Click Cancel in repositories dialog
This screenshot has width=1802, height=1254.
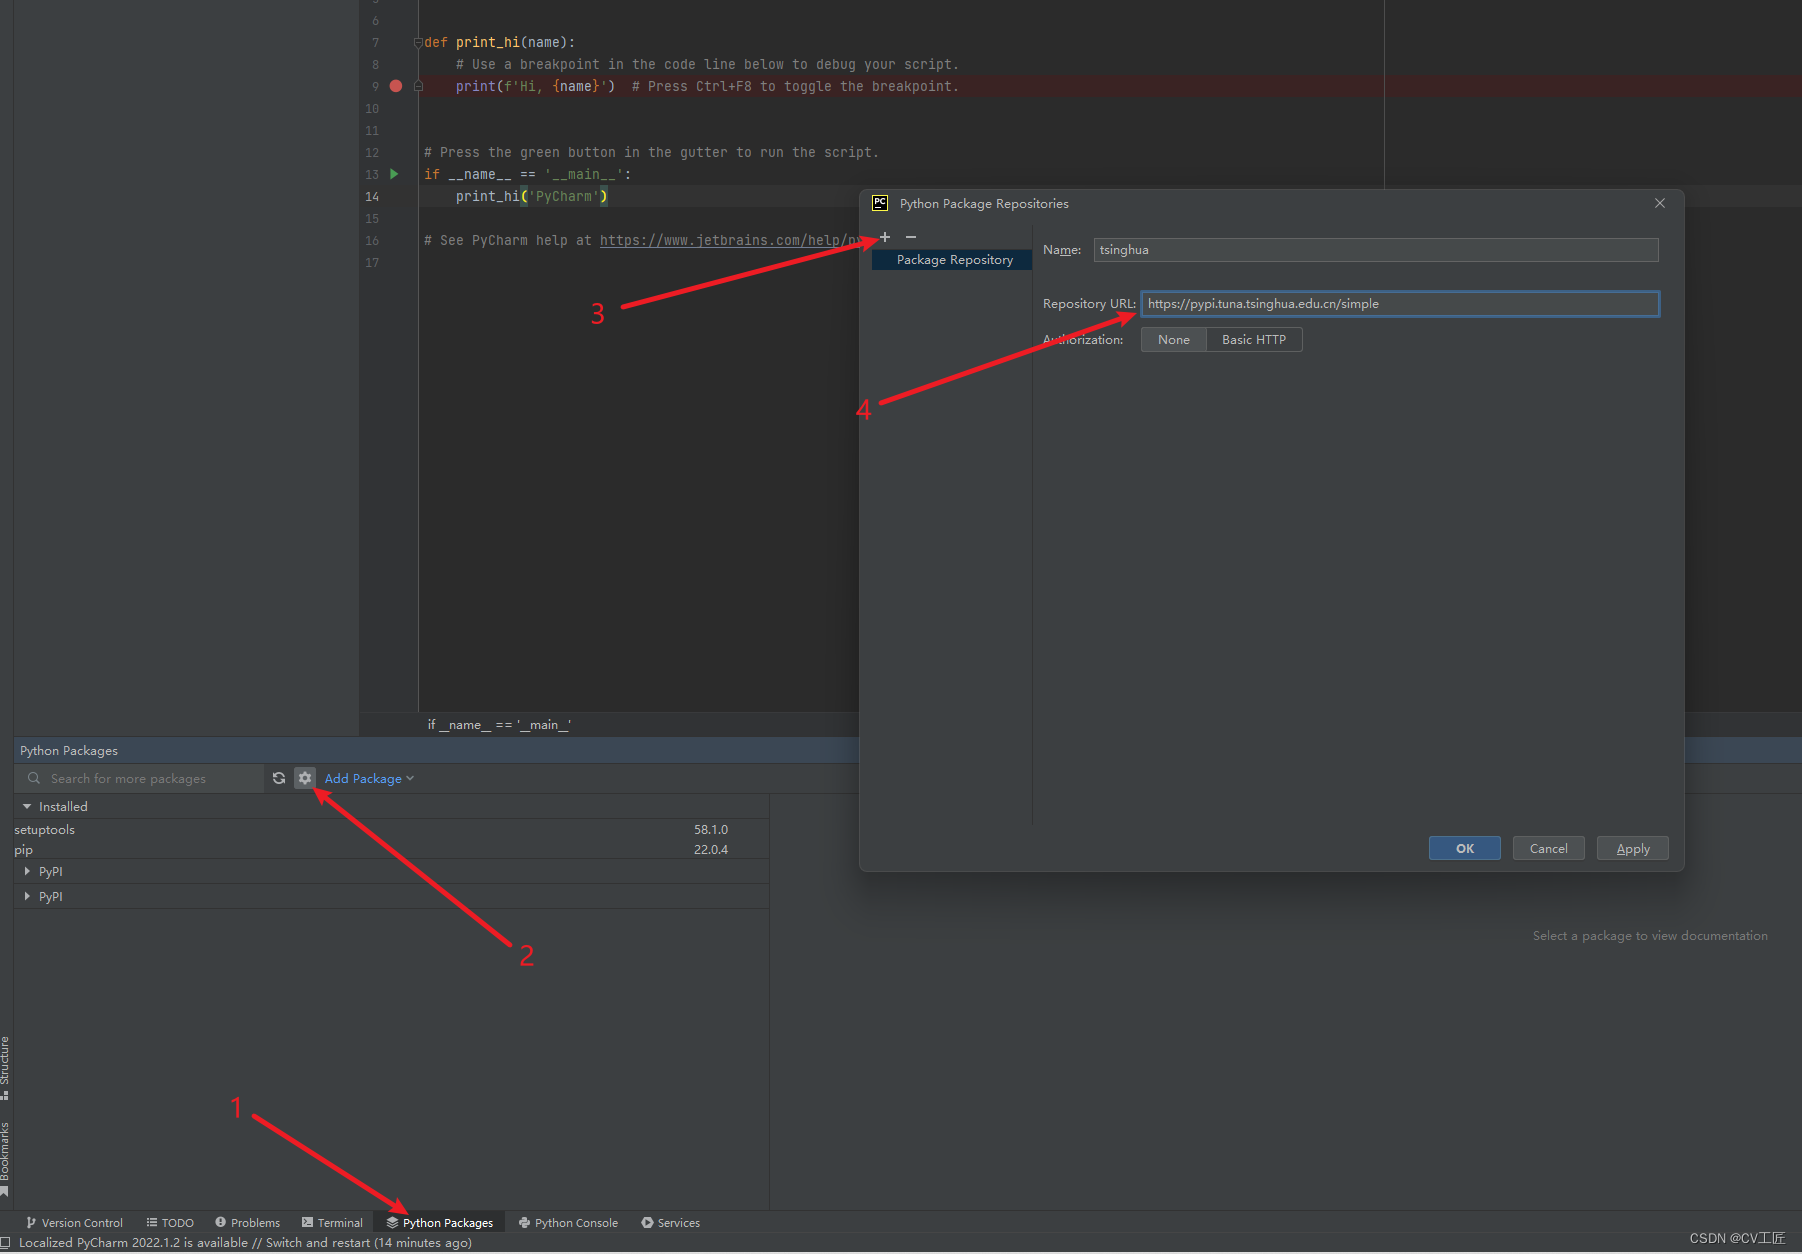coord(1549,848)
